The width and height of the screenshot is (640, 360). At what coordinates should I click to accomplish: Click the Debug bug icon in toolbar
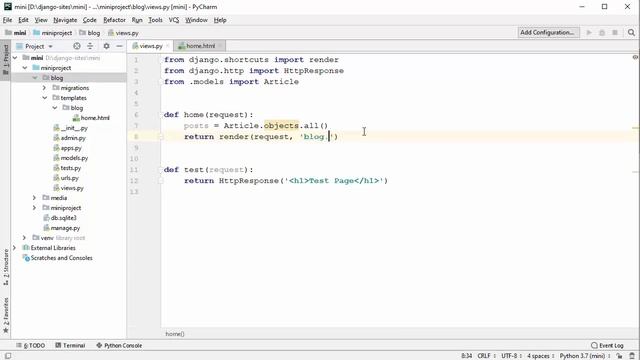pos(602,33)
